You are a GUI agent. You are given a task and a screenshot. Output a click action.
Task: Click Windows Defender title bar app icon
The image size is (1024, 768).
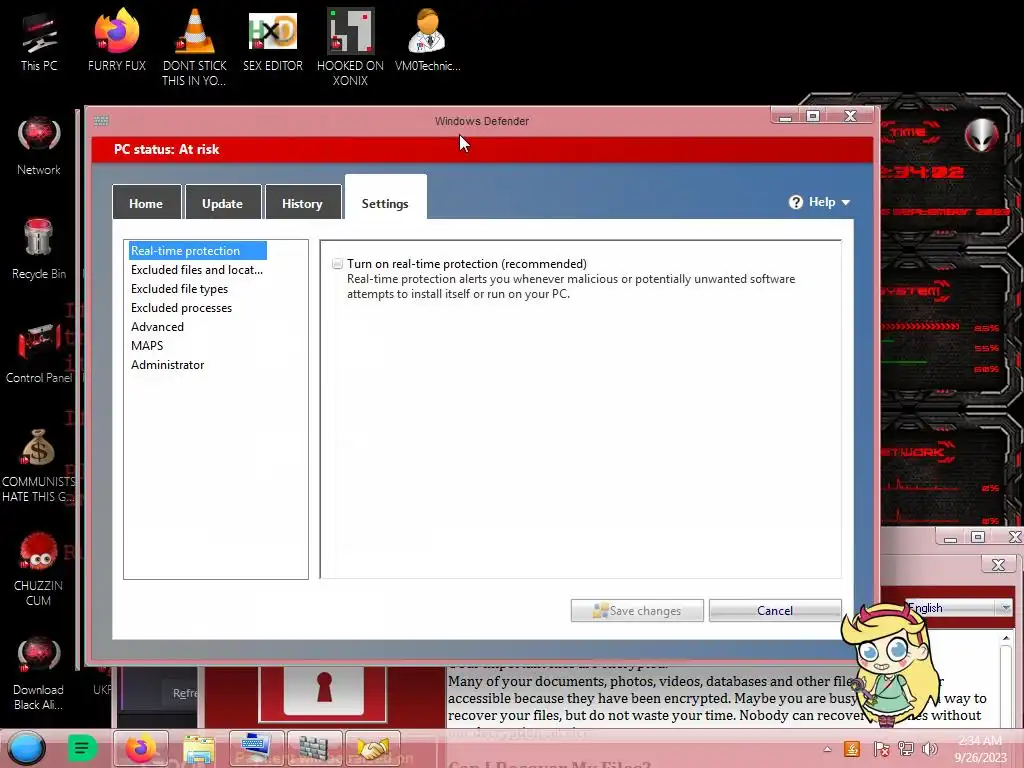point(101,121)
